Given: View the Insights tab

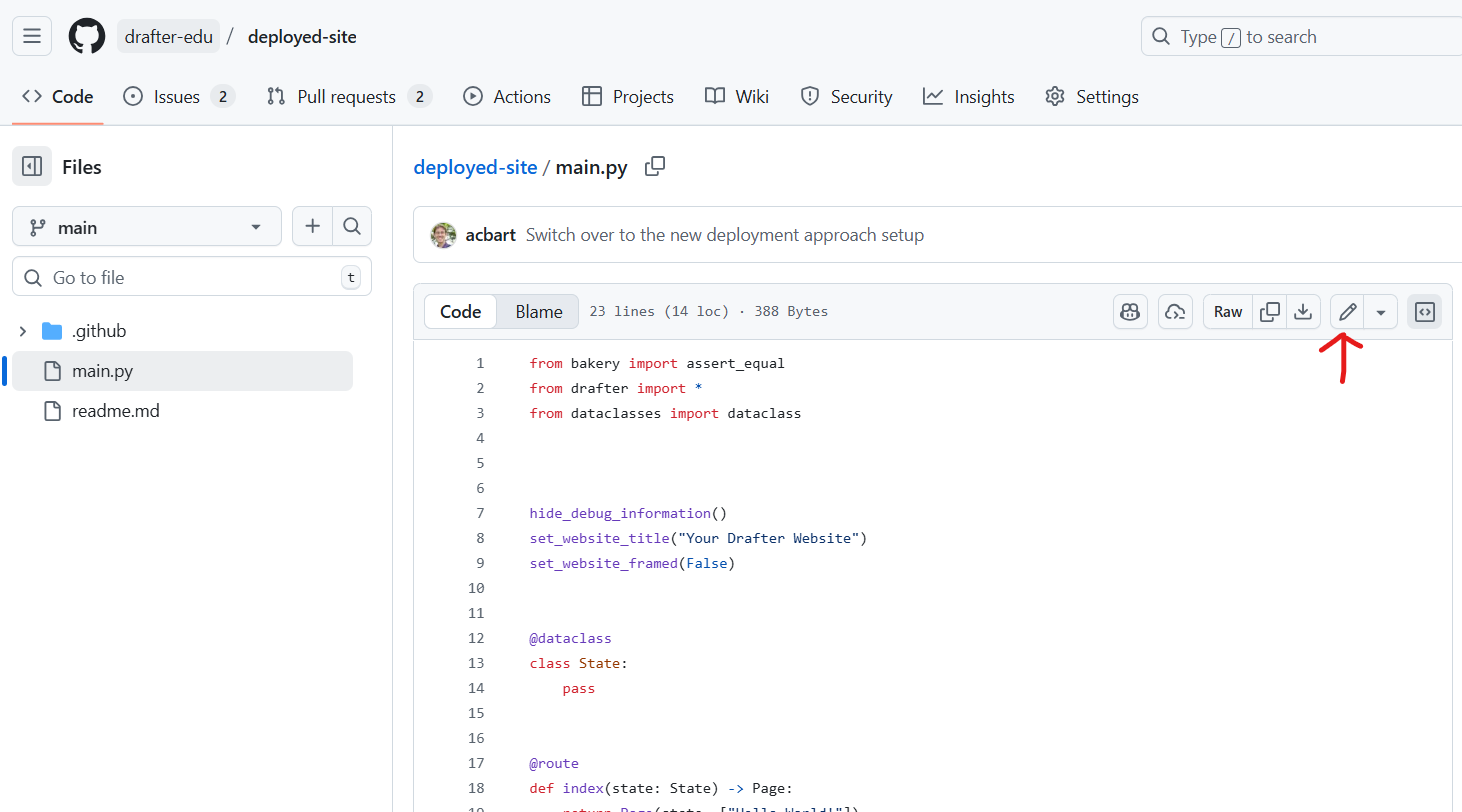Looking at the screenshot, I should coord(969,97).
